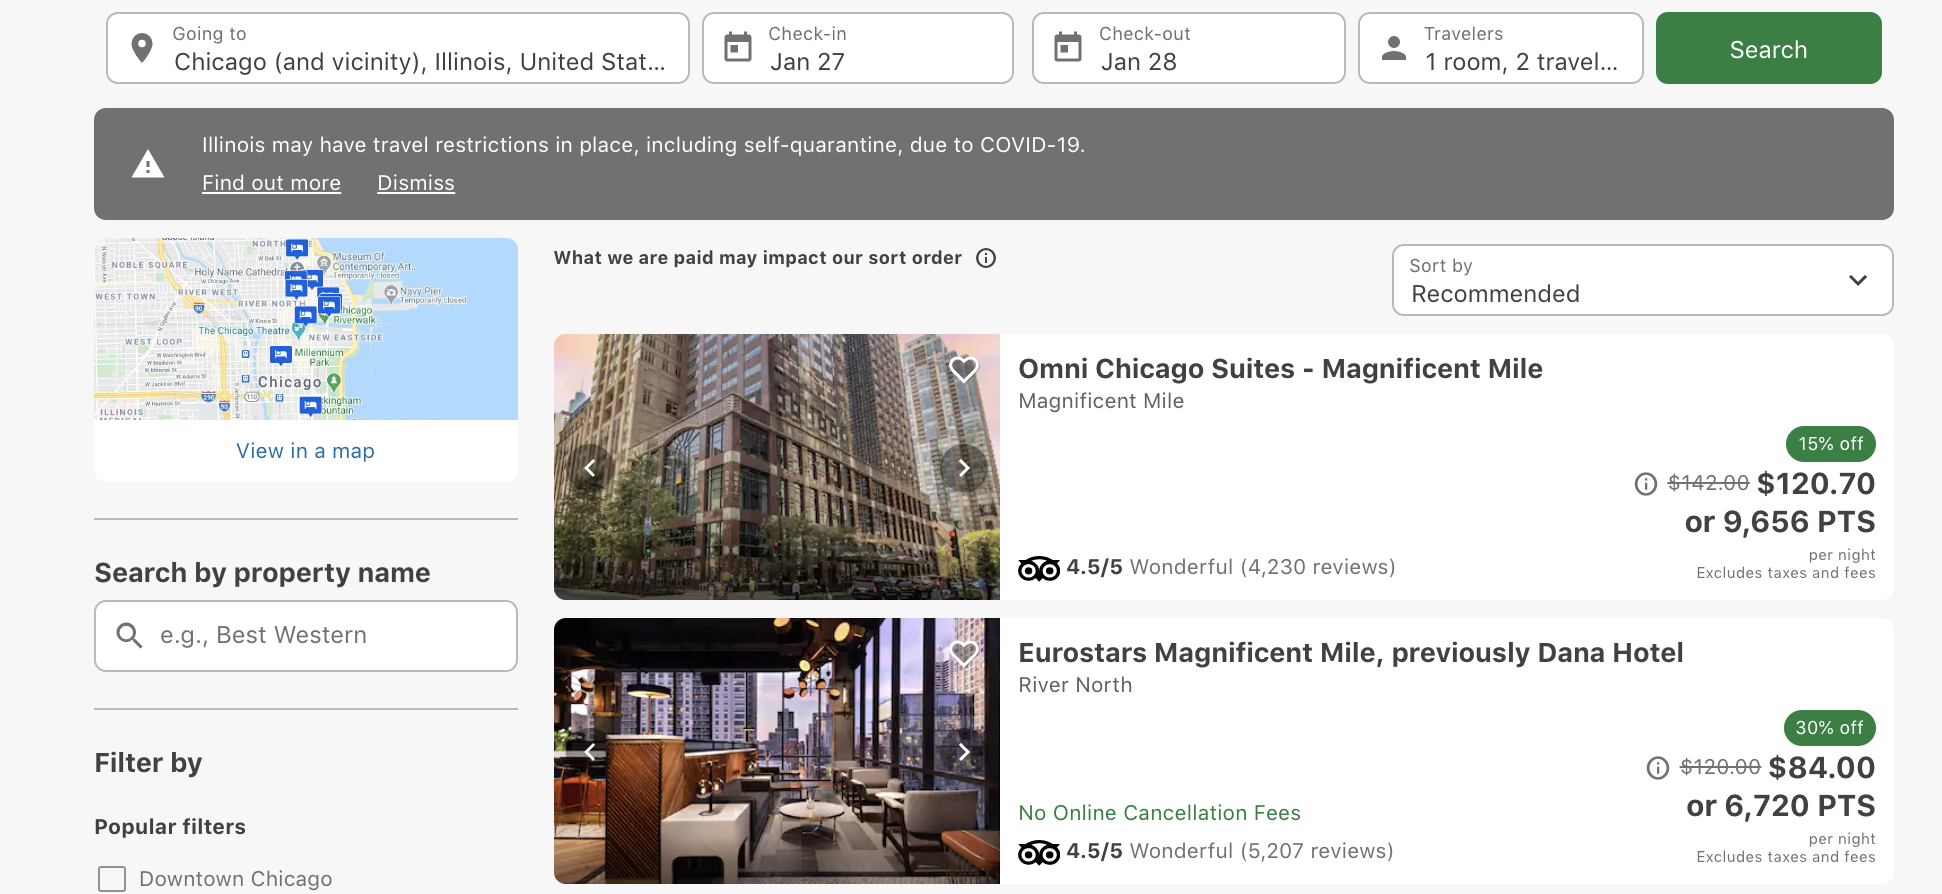Screen dimensions: 1942x894
Task: Change the Check-out date Jan 28
Action: [x=1189, y=48]
